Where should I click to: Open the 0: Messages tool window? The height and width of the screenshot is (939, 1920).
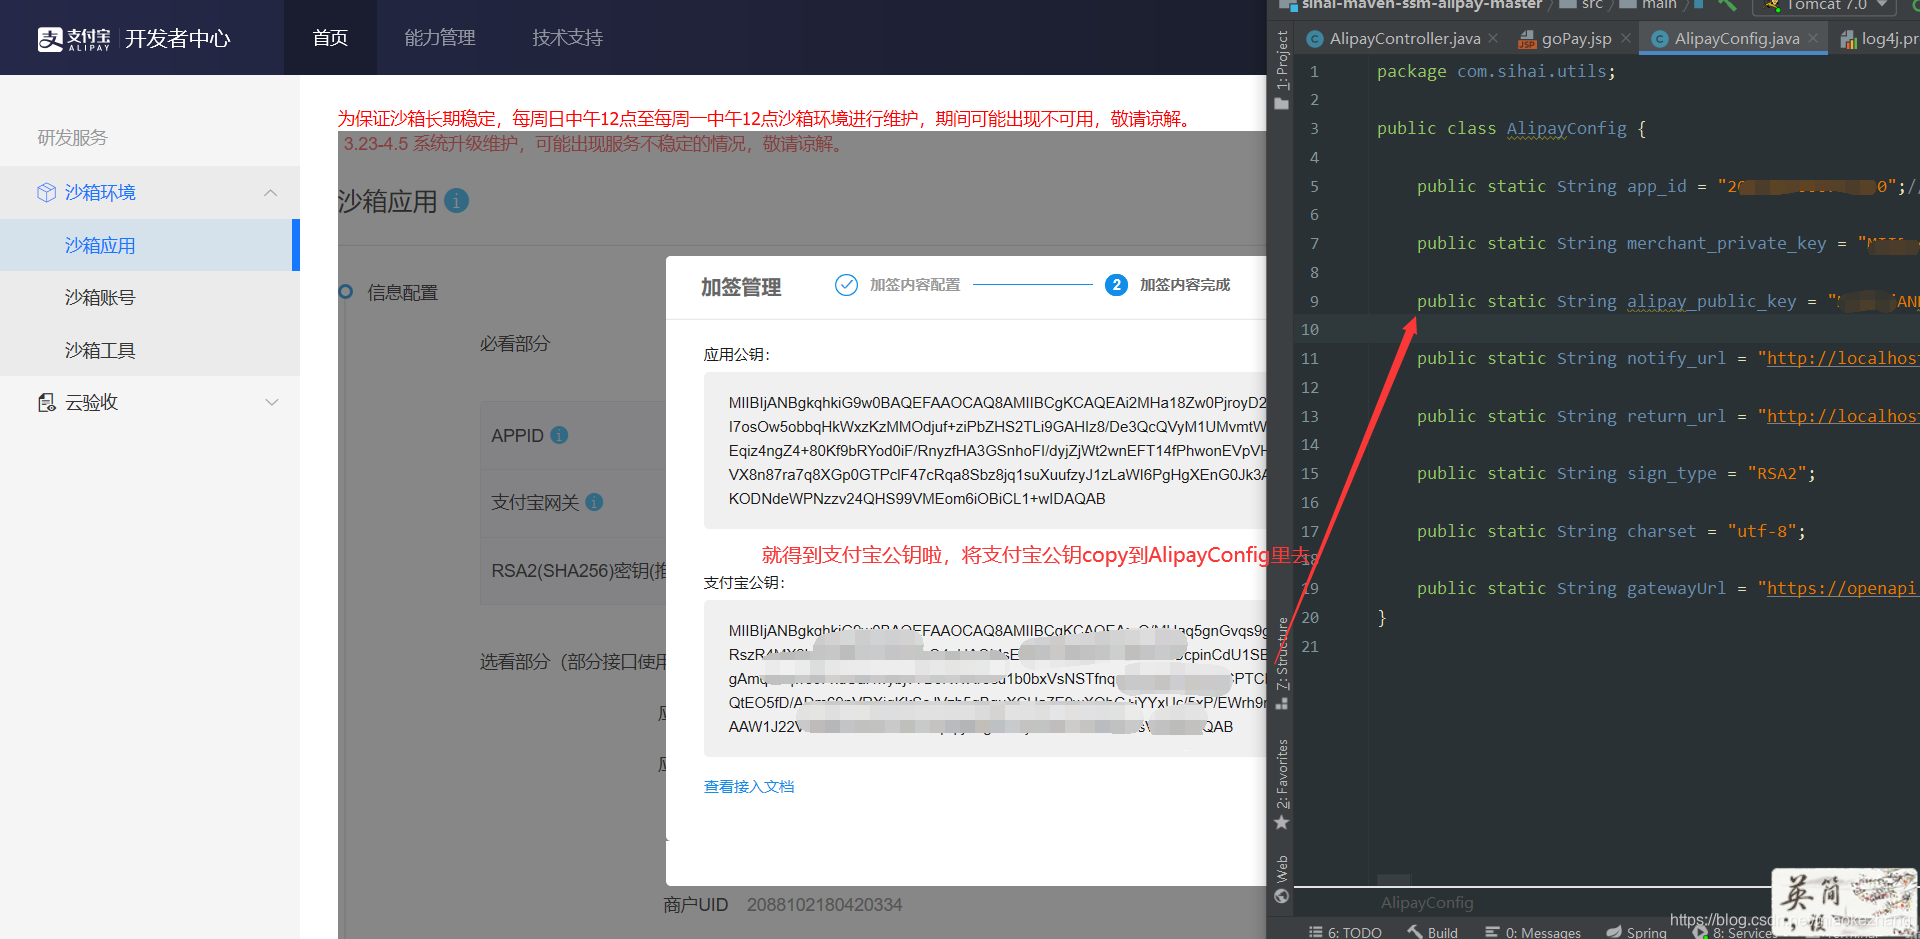1533,932
